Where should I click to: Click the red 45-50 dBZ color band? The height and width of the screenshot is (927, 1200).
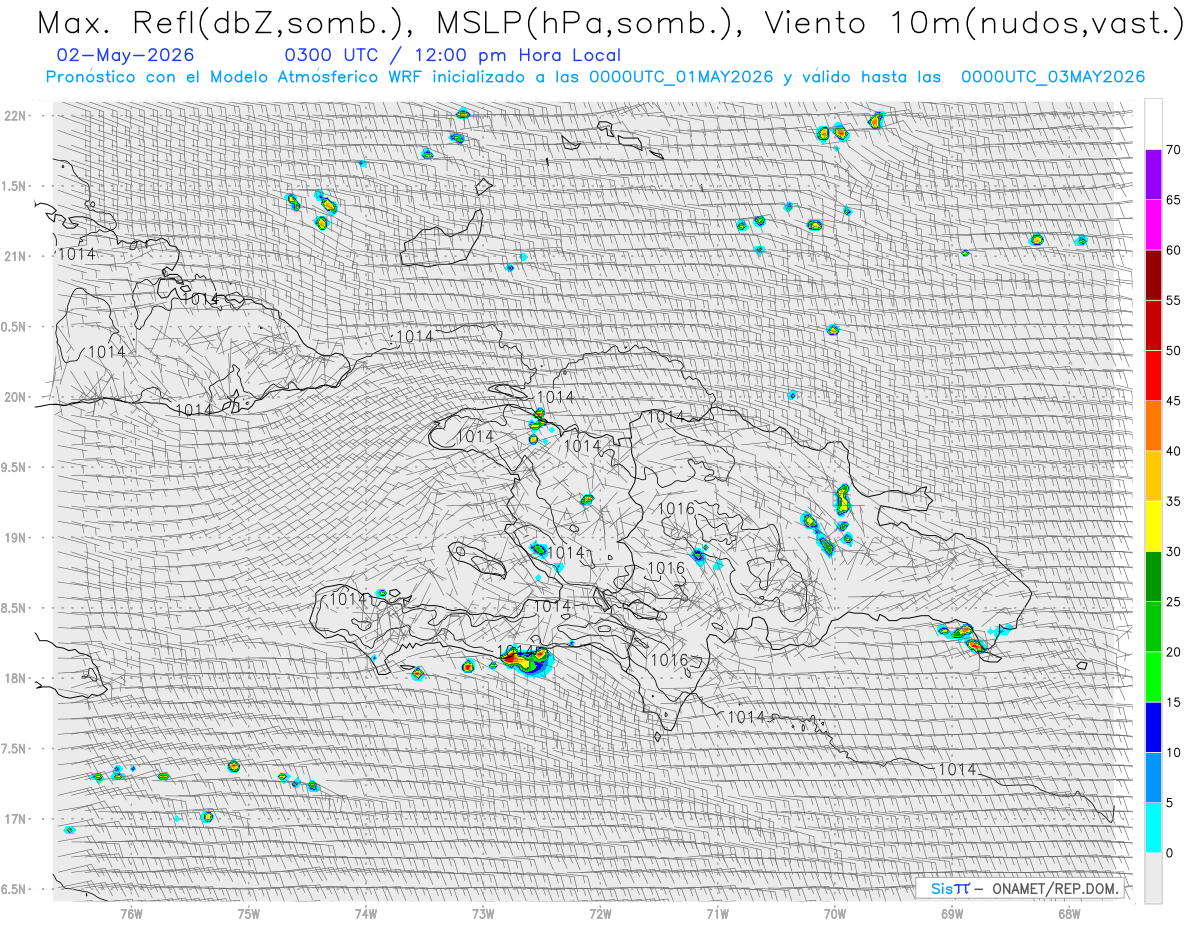pos(1153,376)
